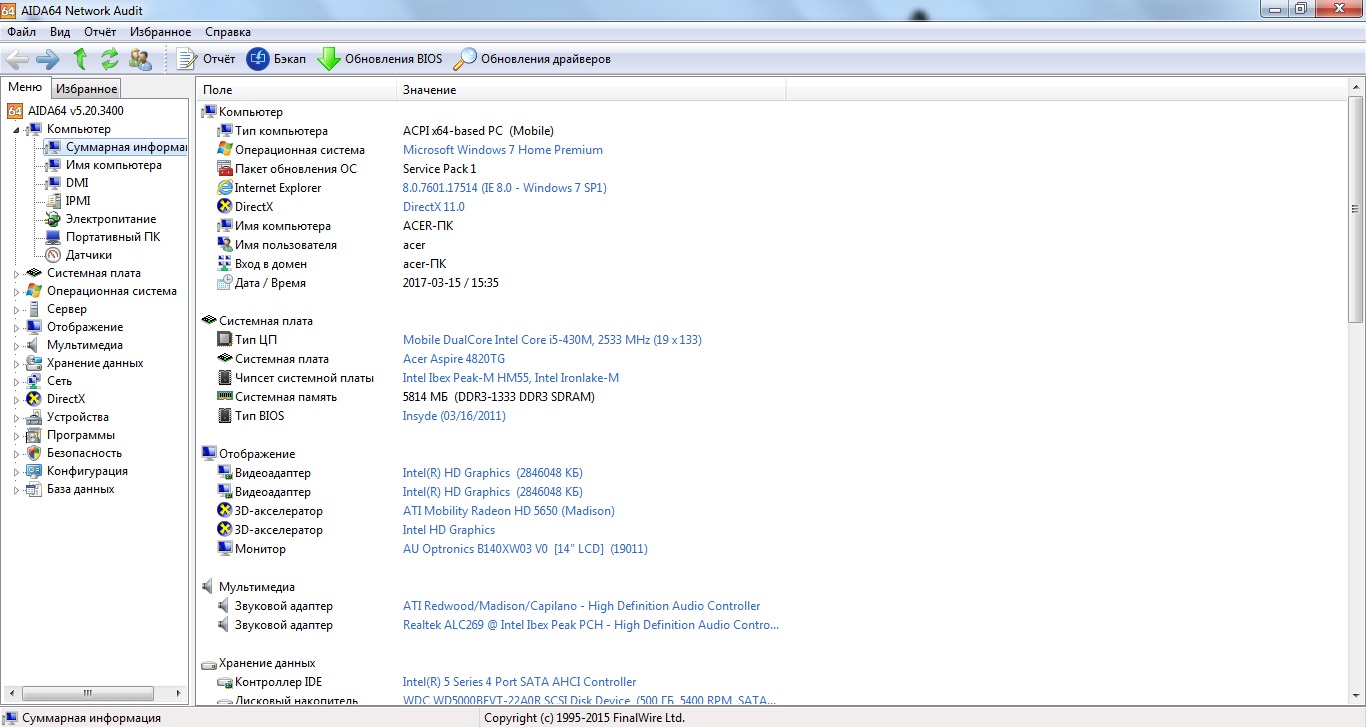Click the Имя пользователя user icon
The image size is (1366, 728).
225,245
